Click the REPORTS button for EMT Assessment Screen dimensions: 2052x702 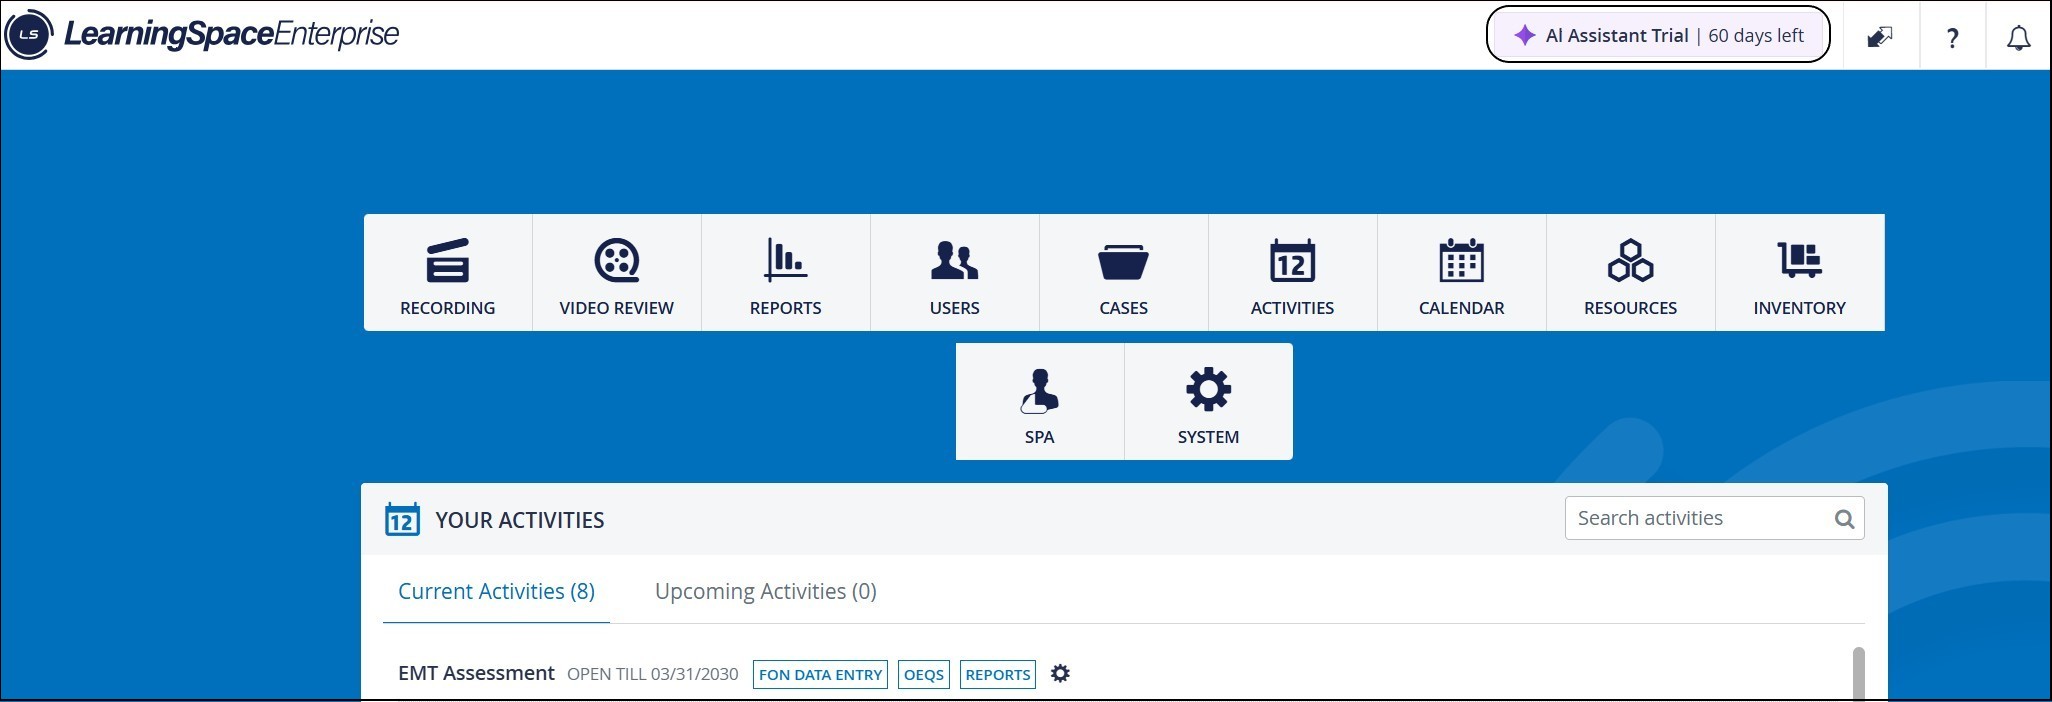998,675
